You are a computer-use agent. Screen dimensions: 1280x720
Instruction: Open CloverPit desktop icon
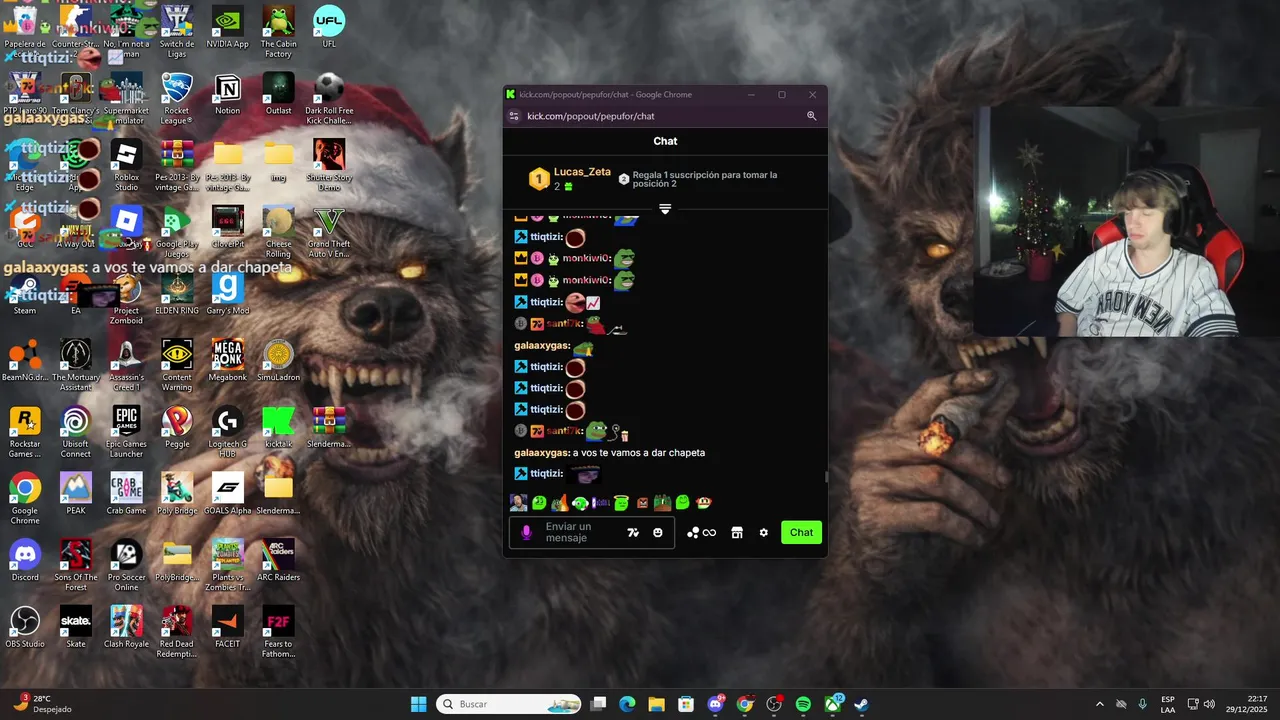pyautogui.click(x=228, y=227)
